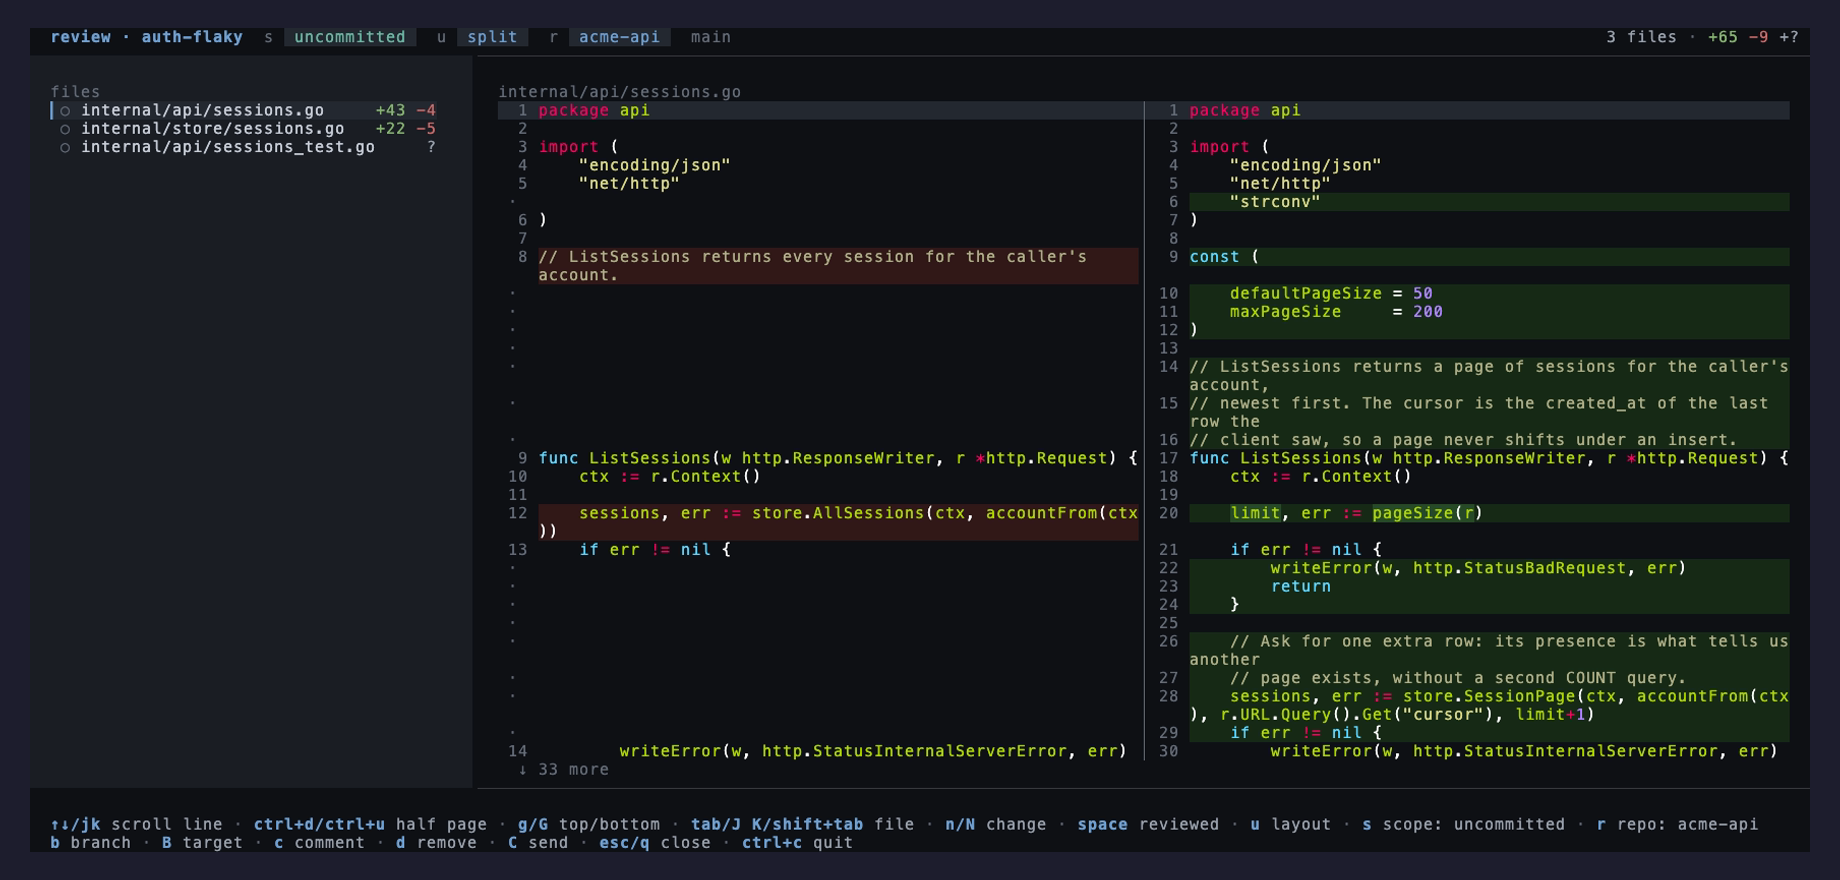1840x880 pixels.
Task: Click removed line 'store.AllSessions(ctx, accountFrom(ctx'
Action: pos(838,522)
